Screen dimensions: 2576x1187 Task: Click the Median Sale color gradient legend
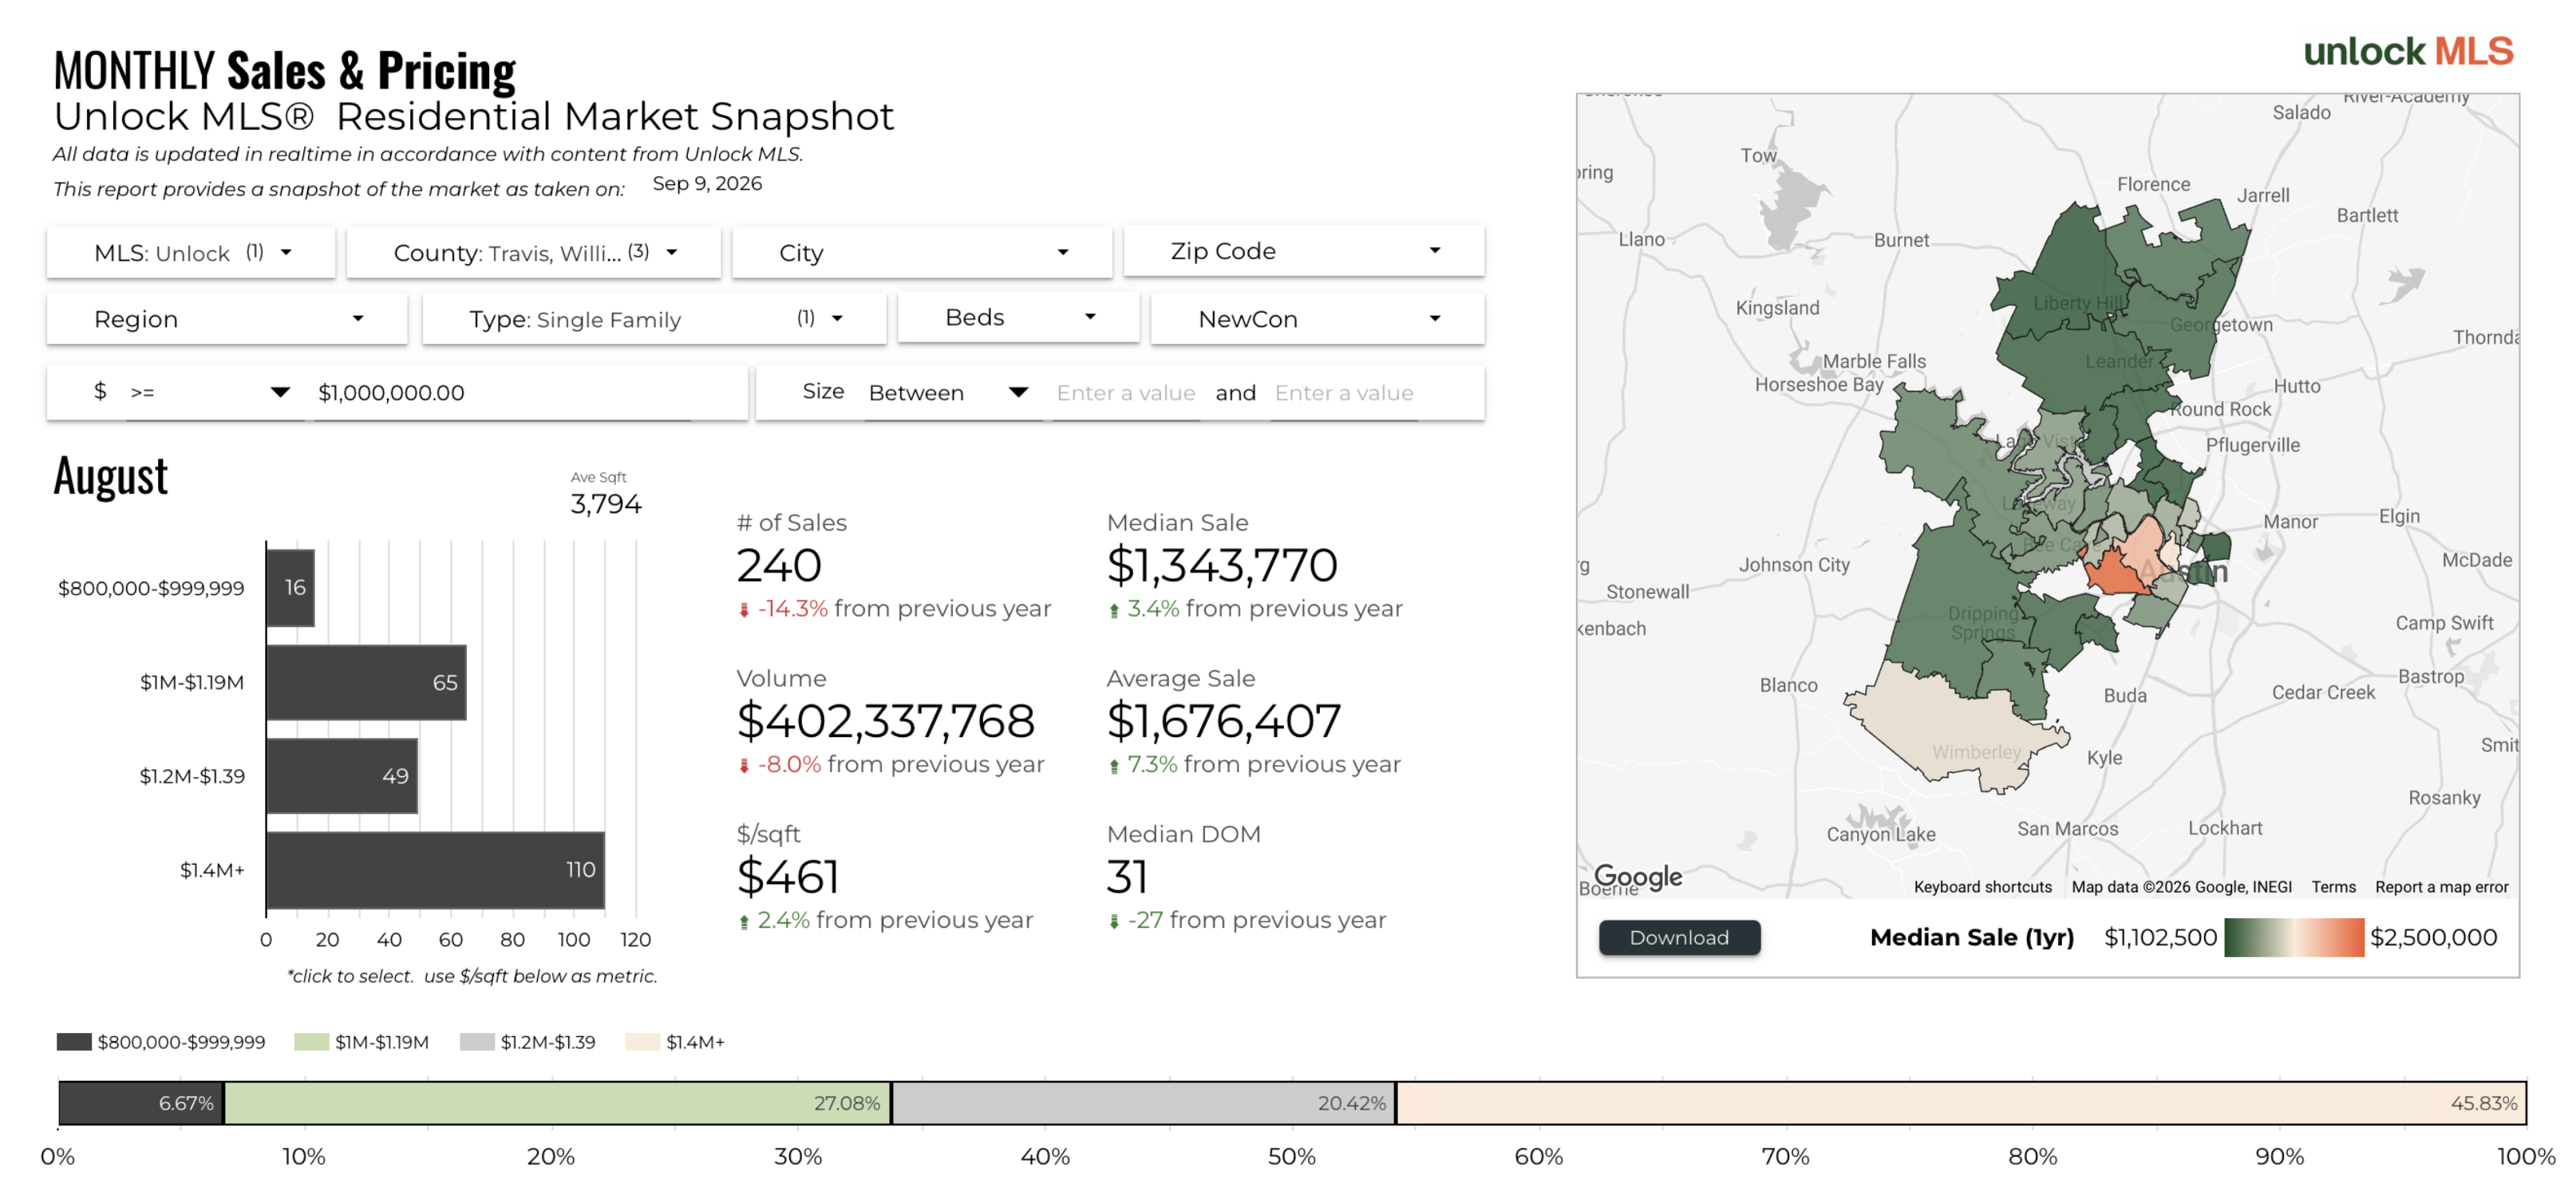2294,937
